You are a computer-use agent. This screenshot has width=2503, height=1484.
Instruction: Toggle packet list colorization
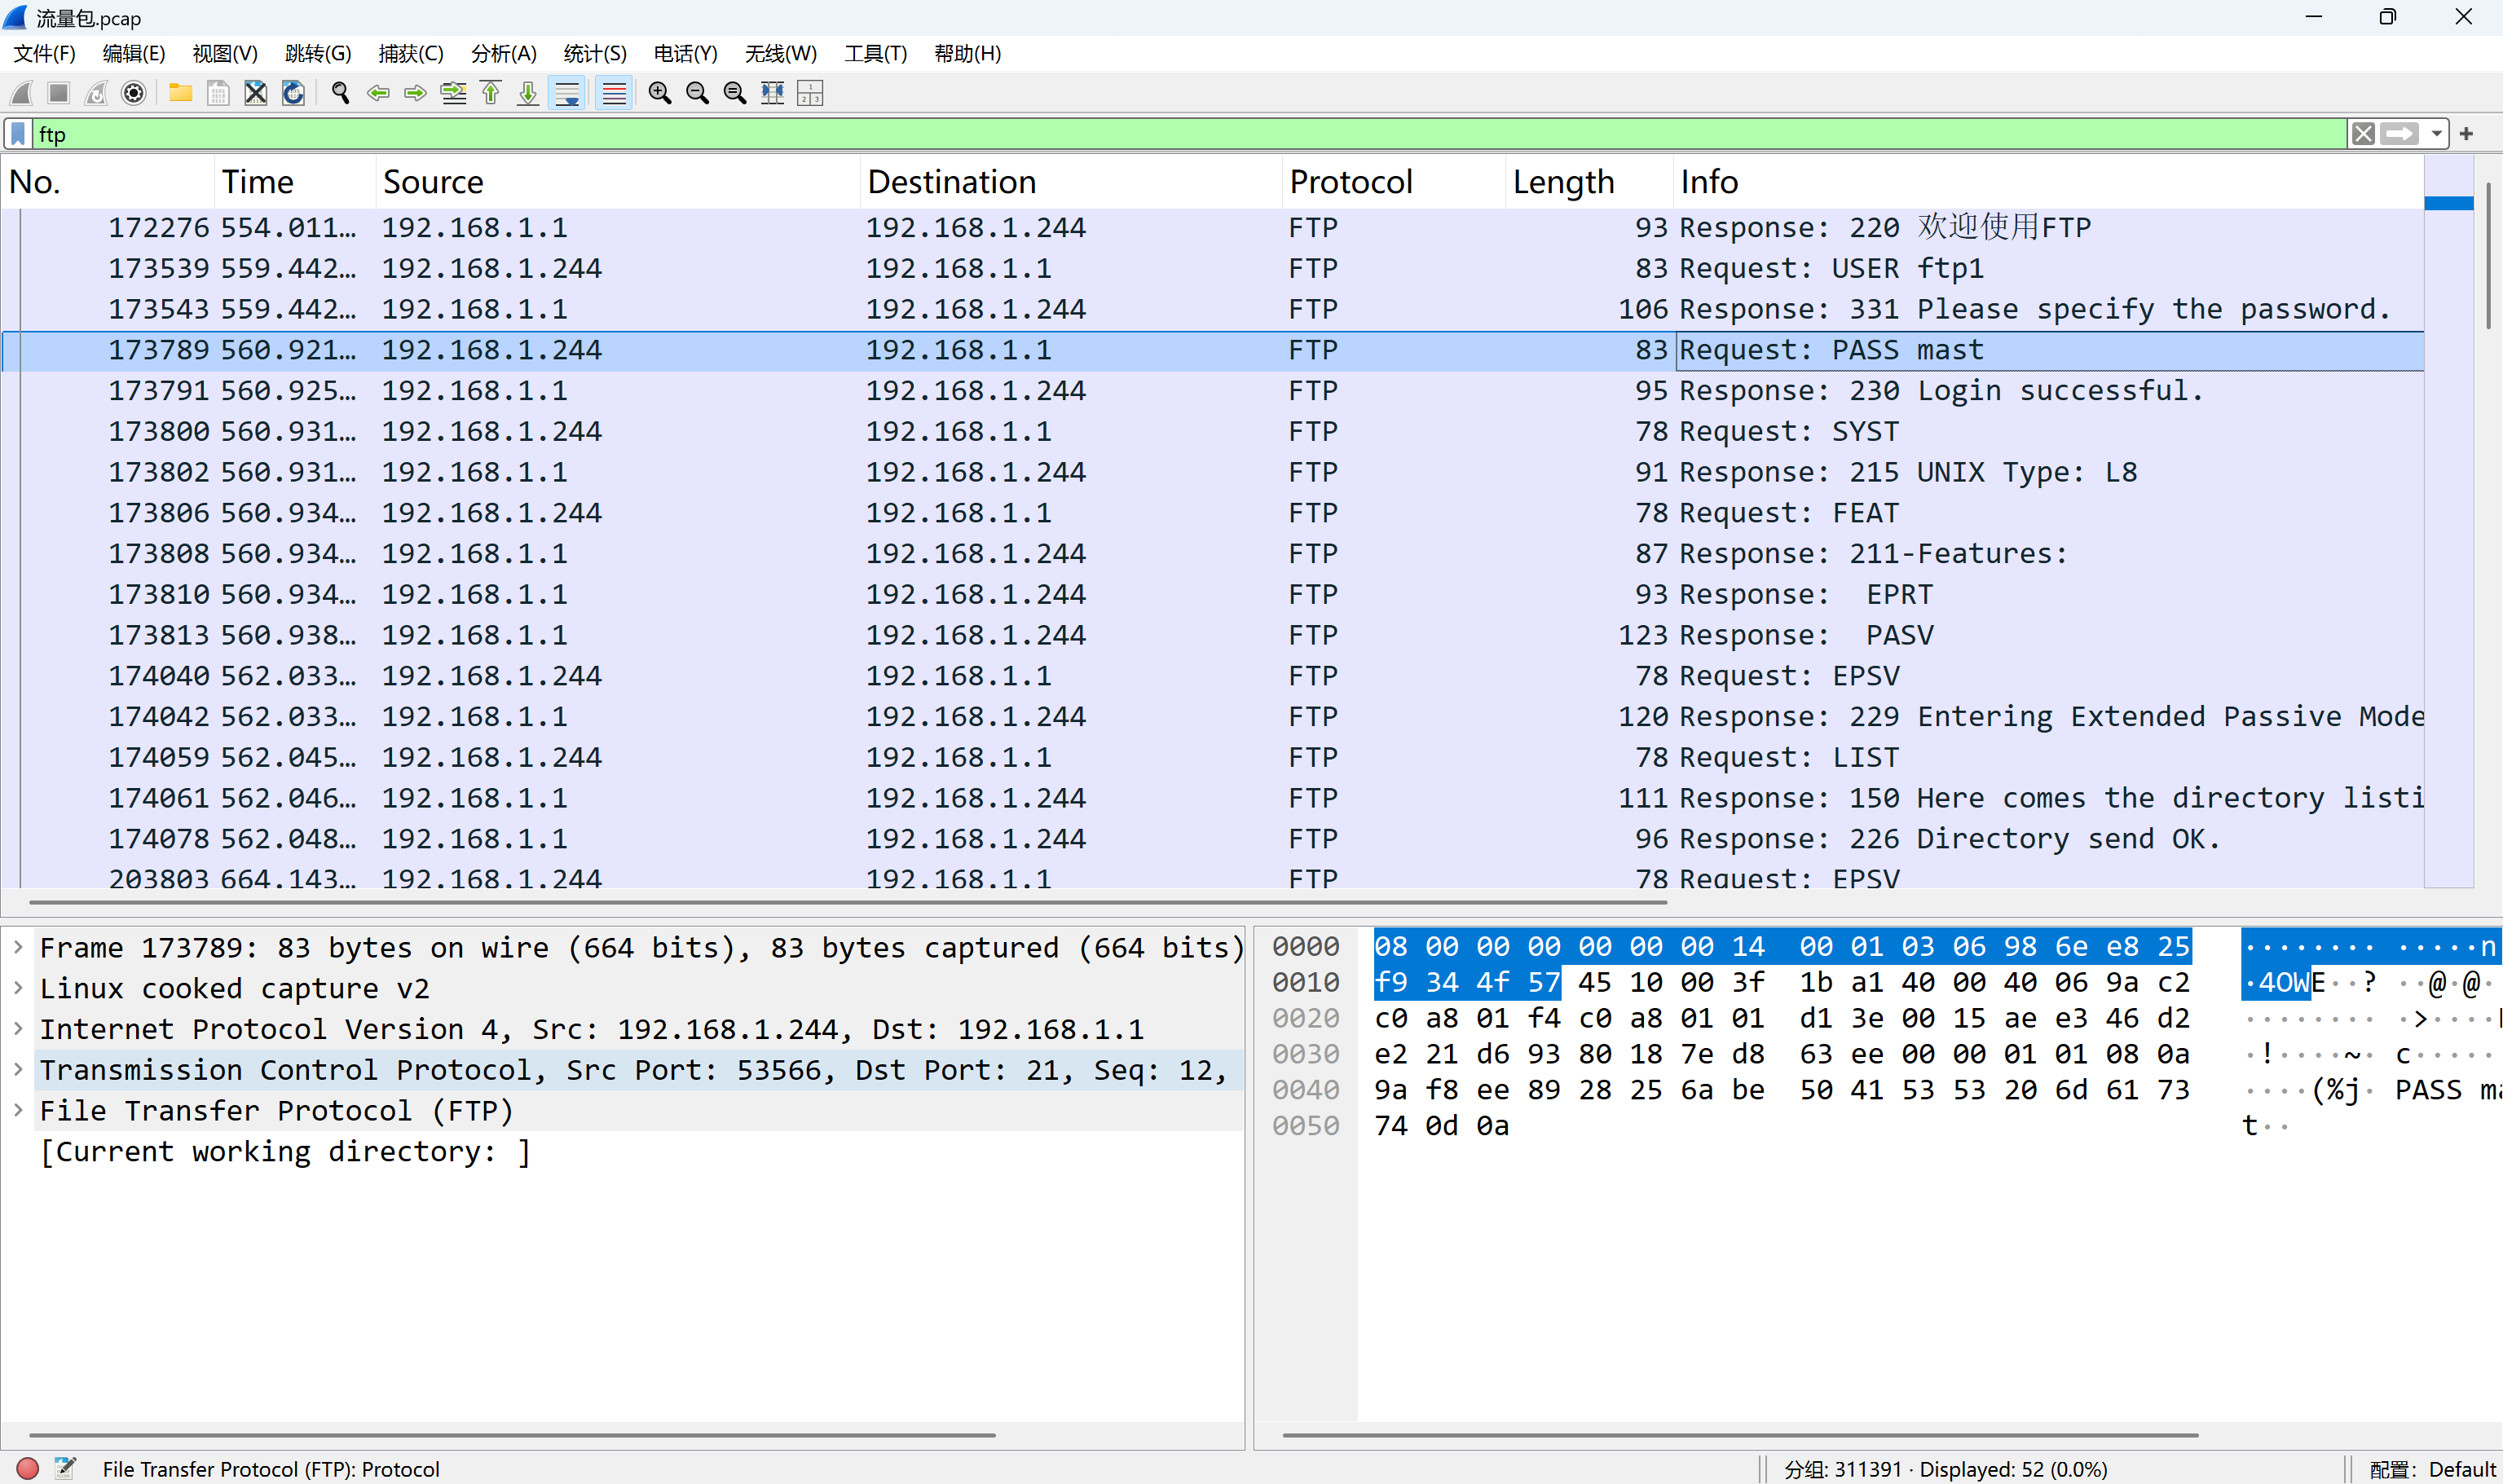pos(614,93)
